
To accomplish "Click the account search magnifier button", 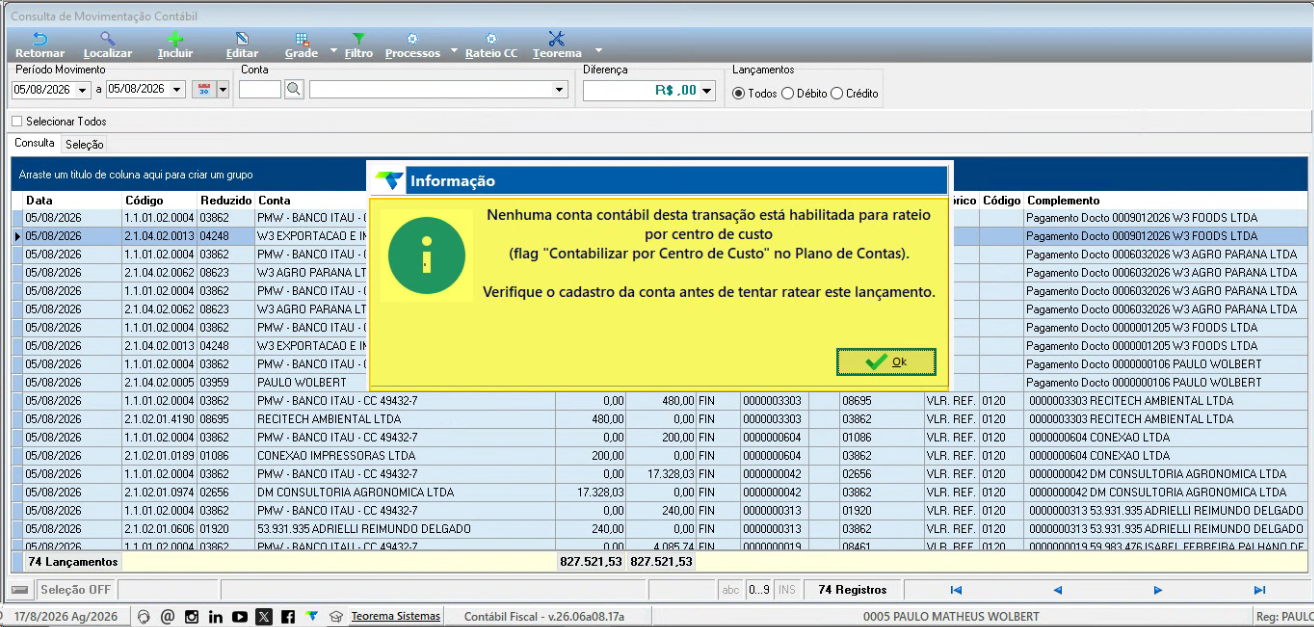I will point(293,89).
